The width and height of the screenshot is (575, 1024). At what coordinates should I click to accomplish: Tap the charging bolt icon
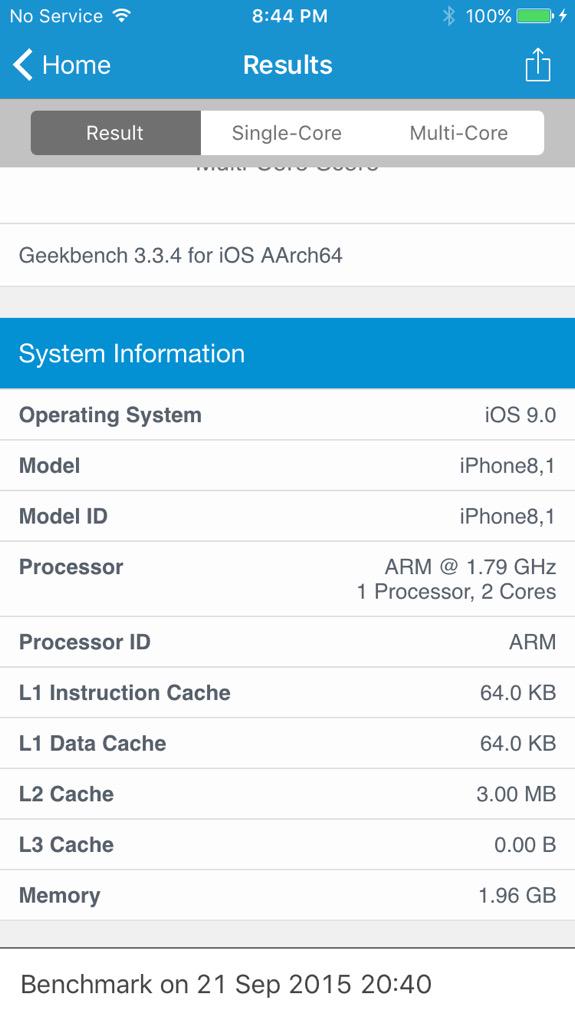pyautogui.click(x=563, y=16)
